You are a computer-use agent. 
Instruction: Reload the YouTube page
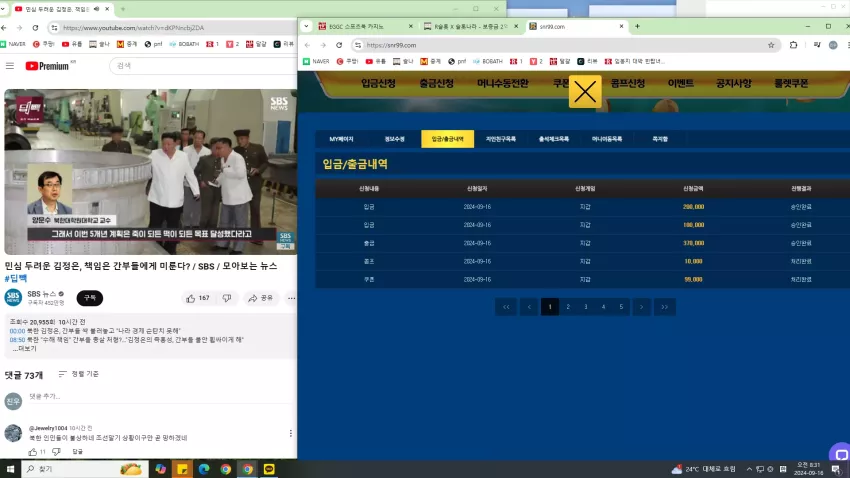[35, 28]
